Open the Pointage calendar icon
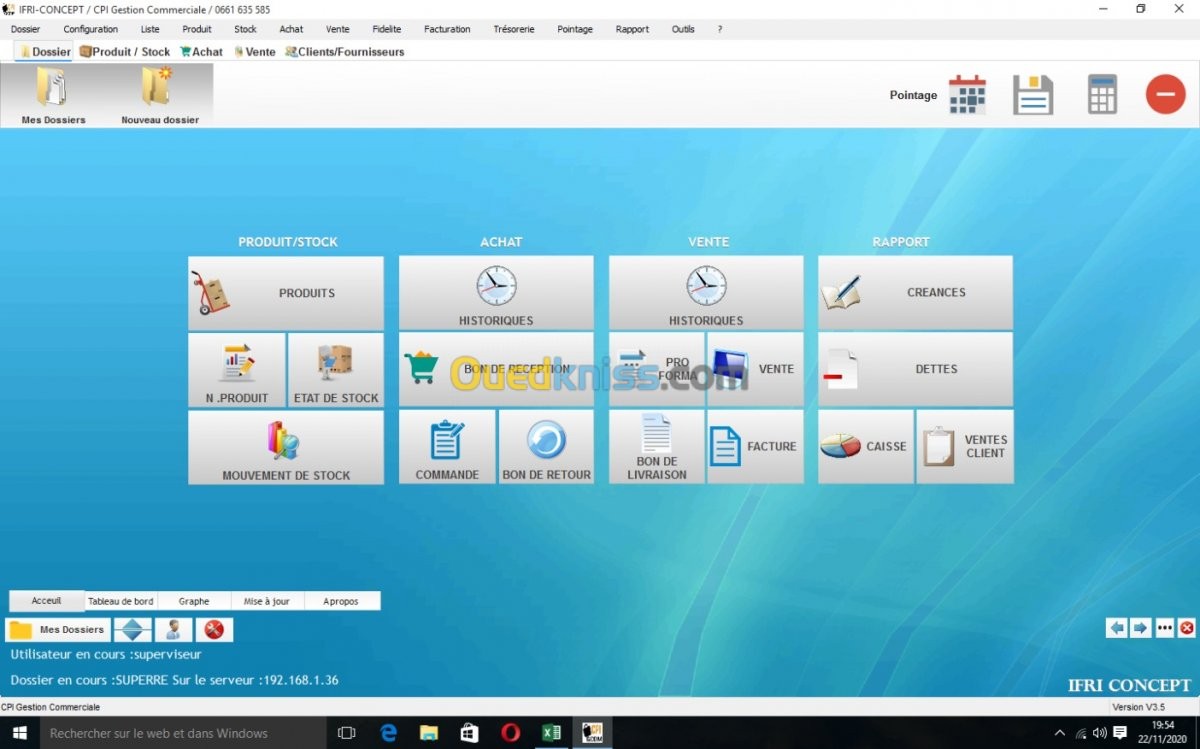 pyautogui.click(x=966, y=95)
